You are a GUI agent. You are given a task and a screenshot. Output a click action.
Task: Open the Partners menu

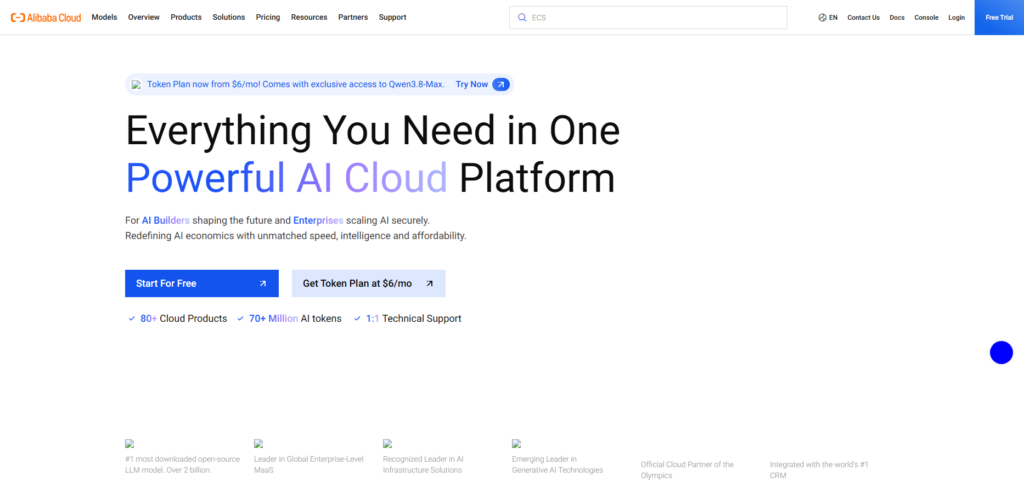[x=353, y=18]
